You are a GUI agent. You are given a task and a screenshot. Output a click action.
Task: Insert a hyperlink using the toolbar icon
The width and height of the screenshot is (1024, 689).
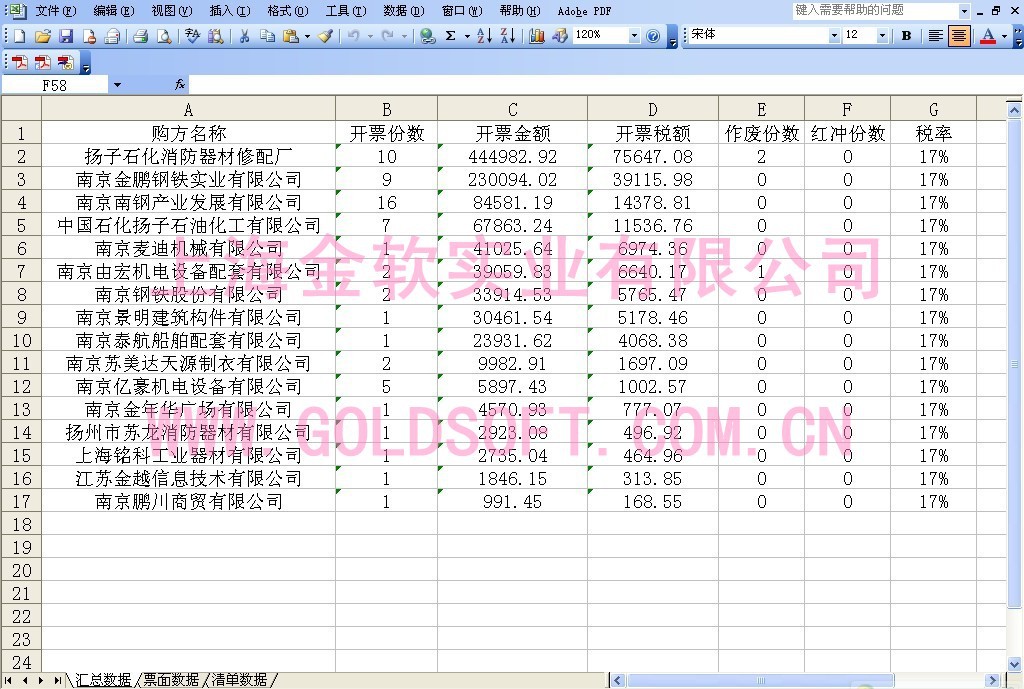426,35
